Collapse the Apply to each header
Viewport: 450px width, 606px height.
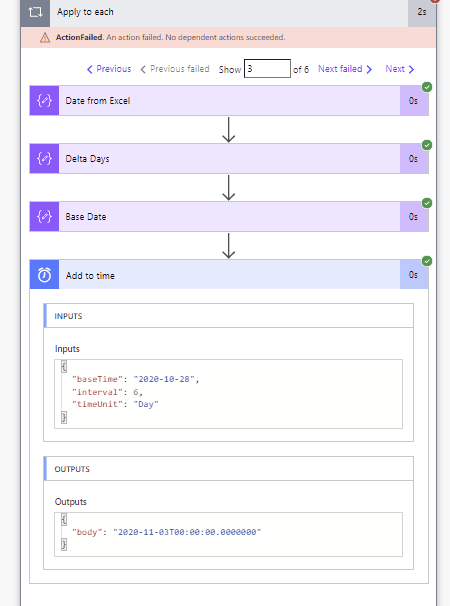point(228,12)
